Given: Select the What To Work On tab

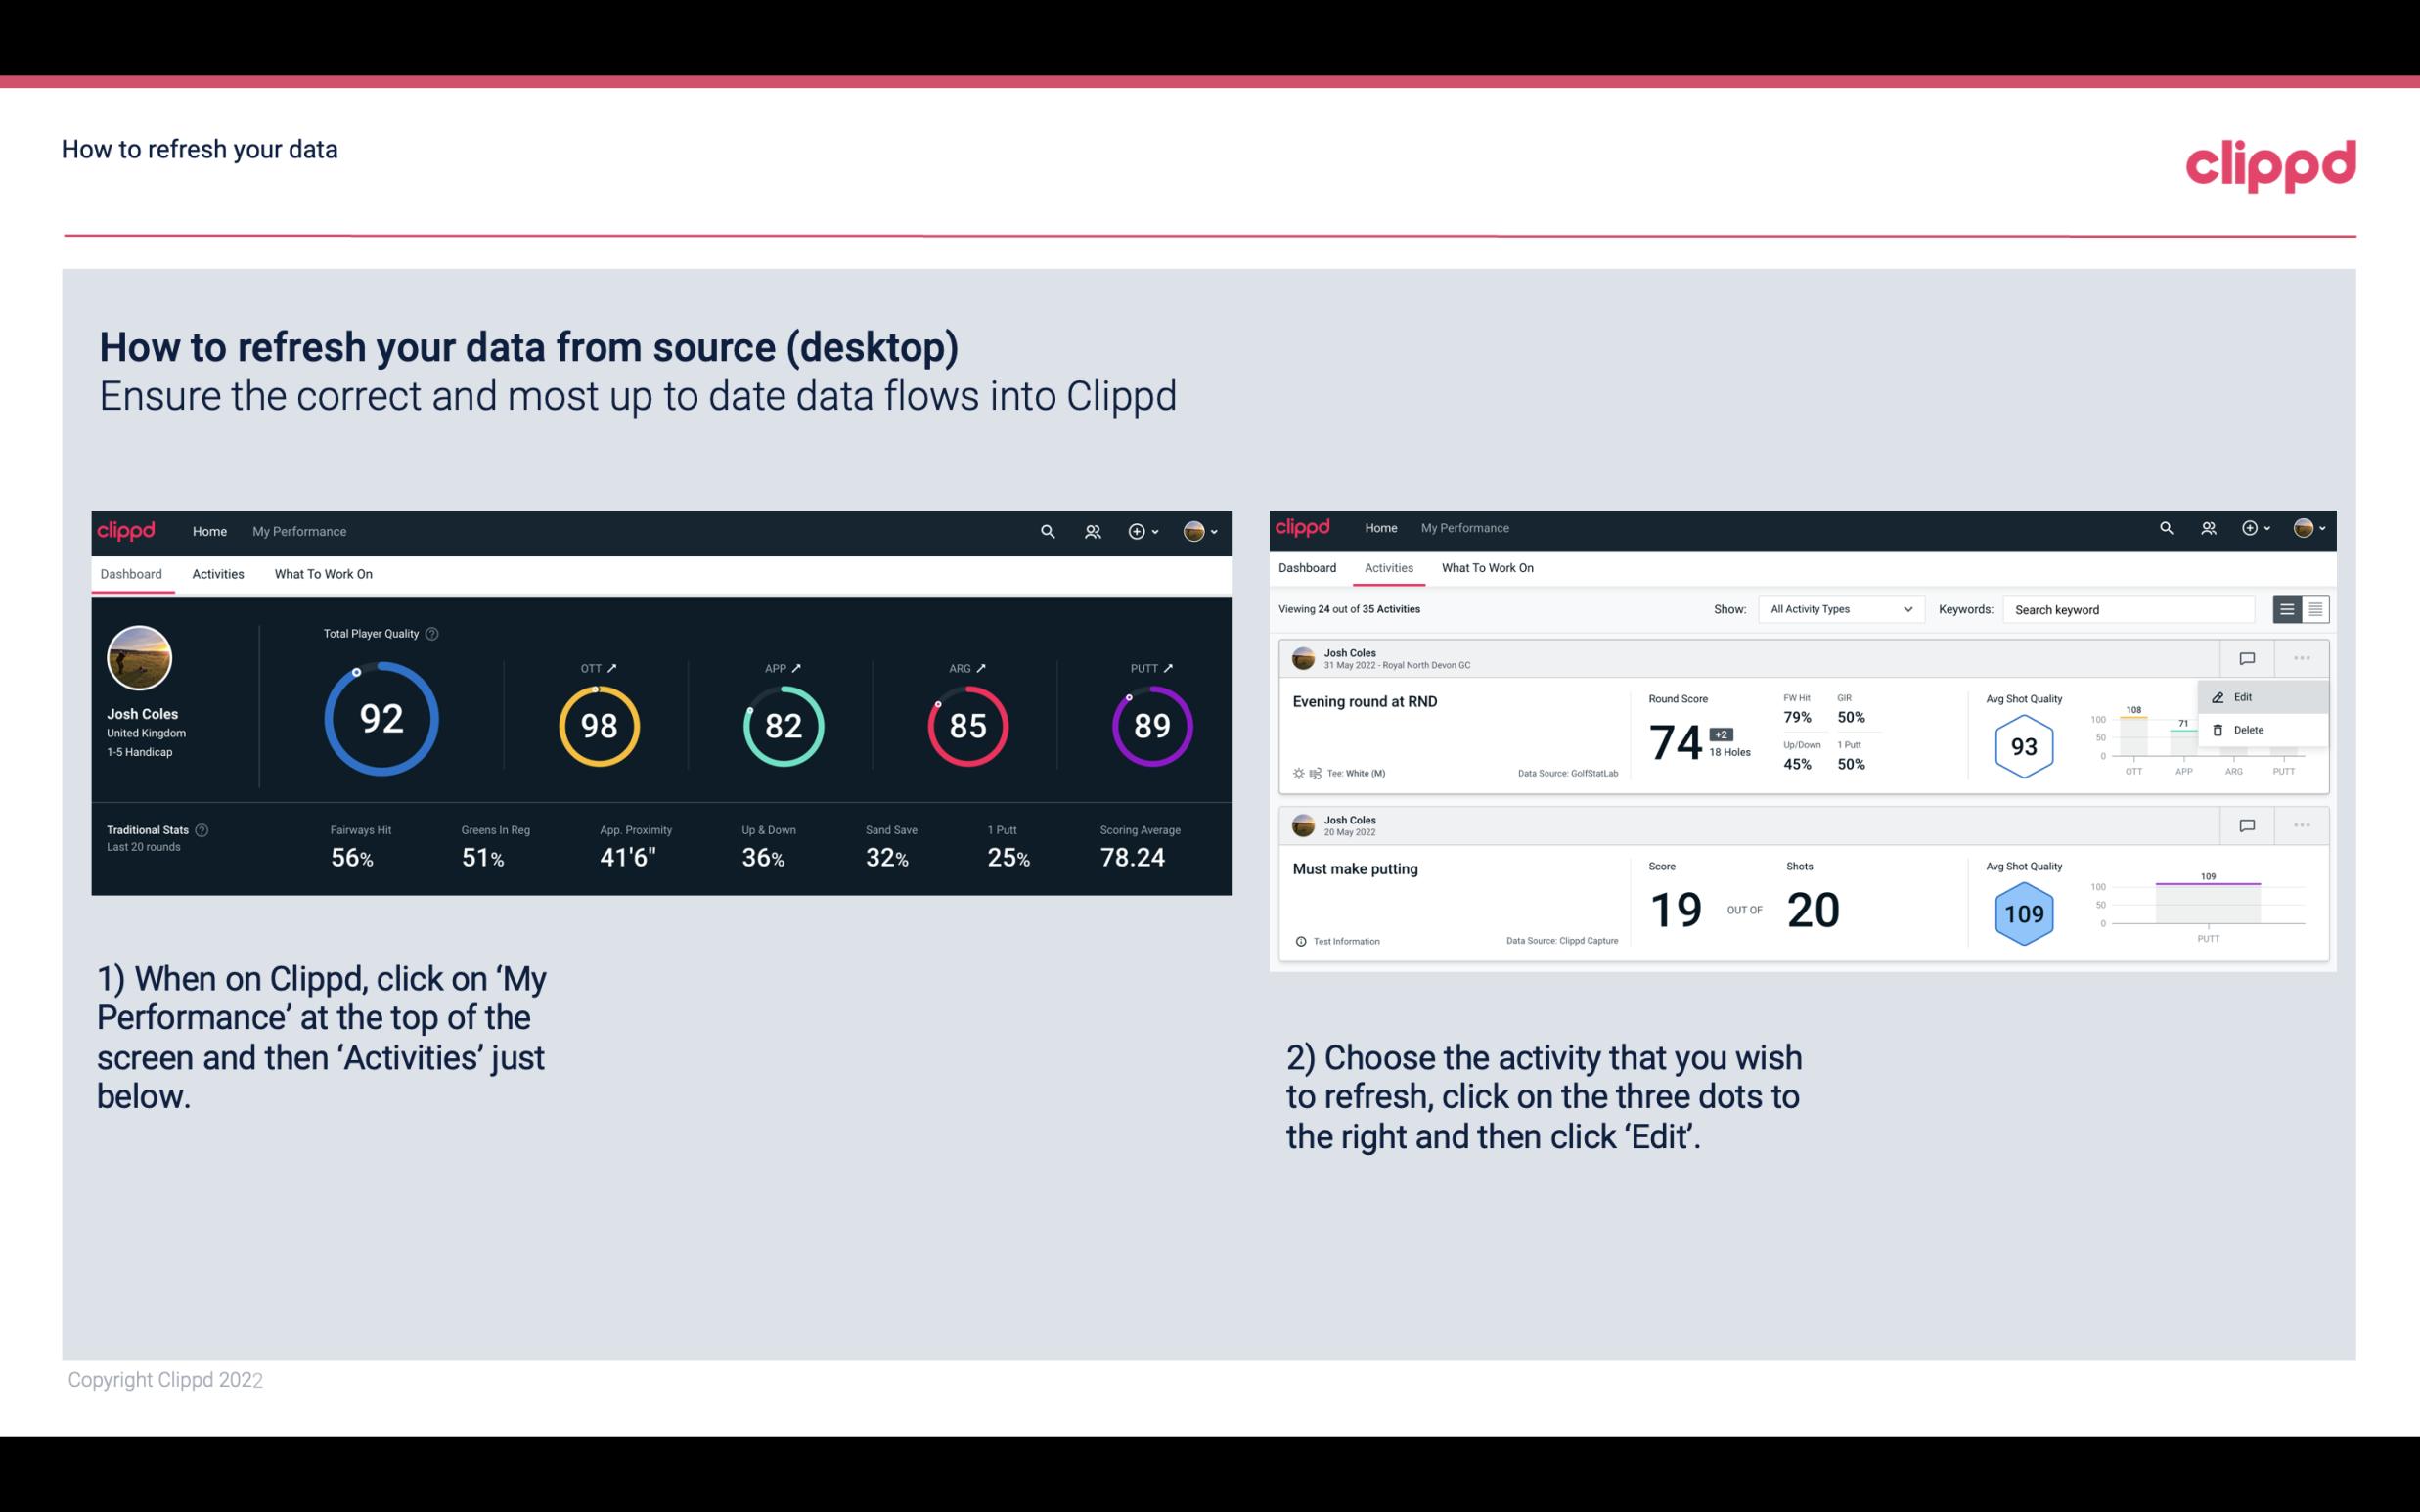Looking at the screenshot, I should [323, 573].
